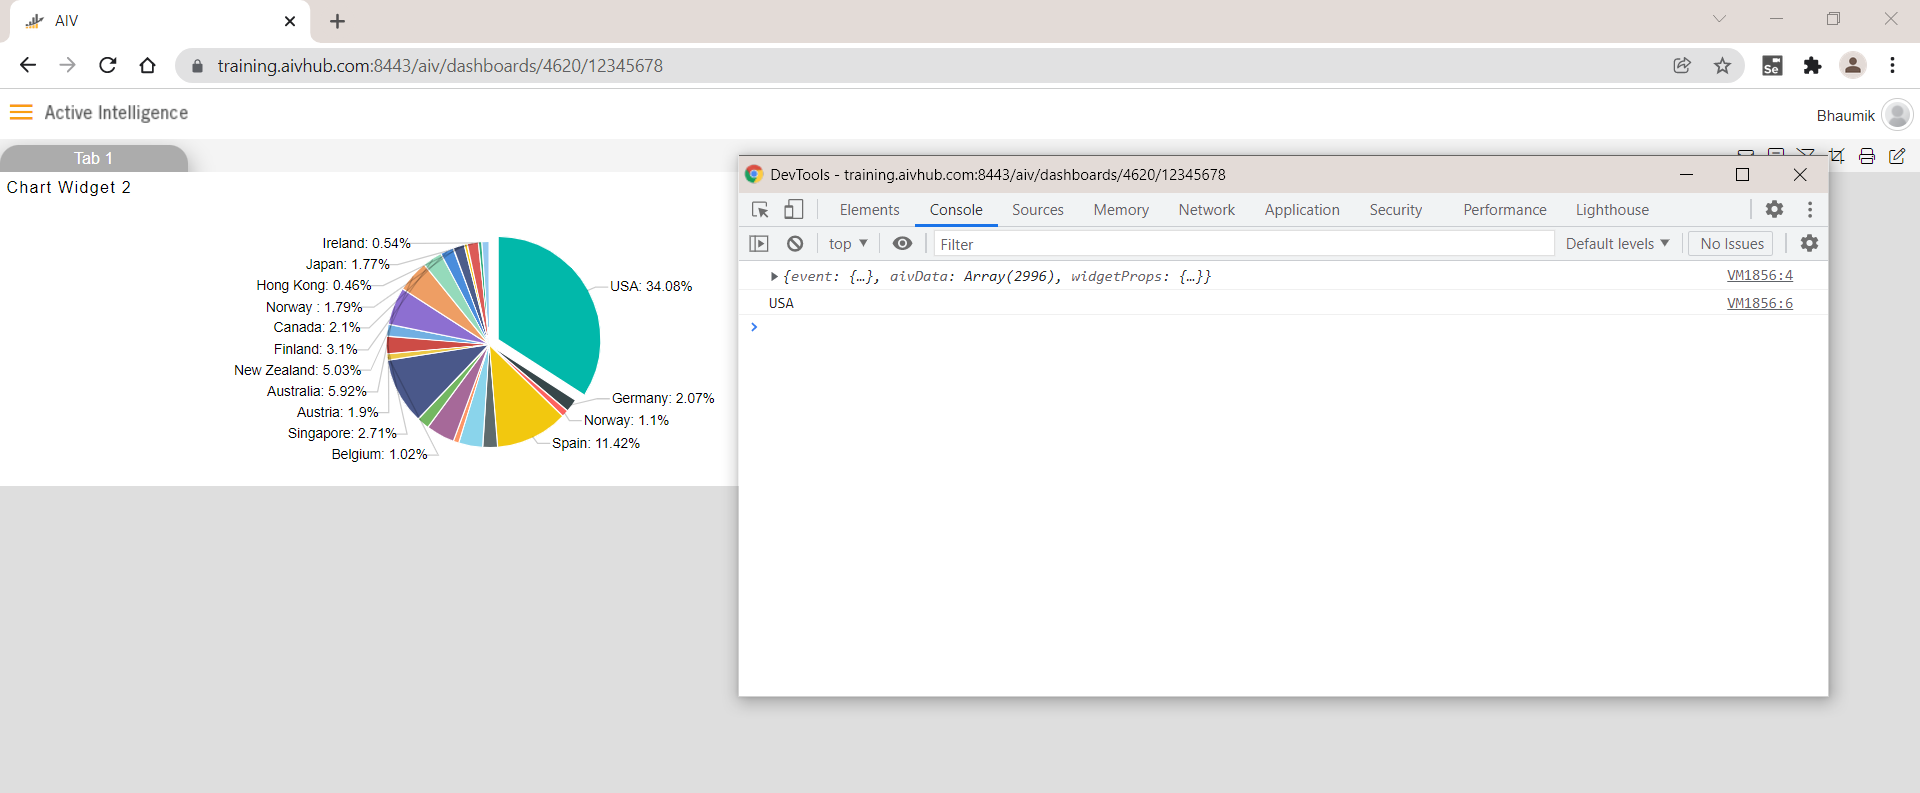Open console settings gear next to No Issues
The image size is (1920, 793).
[x=1809, y=243]
